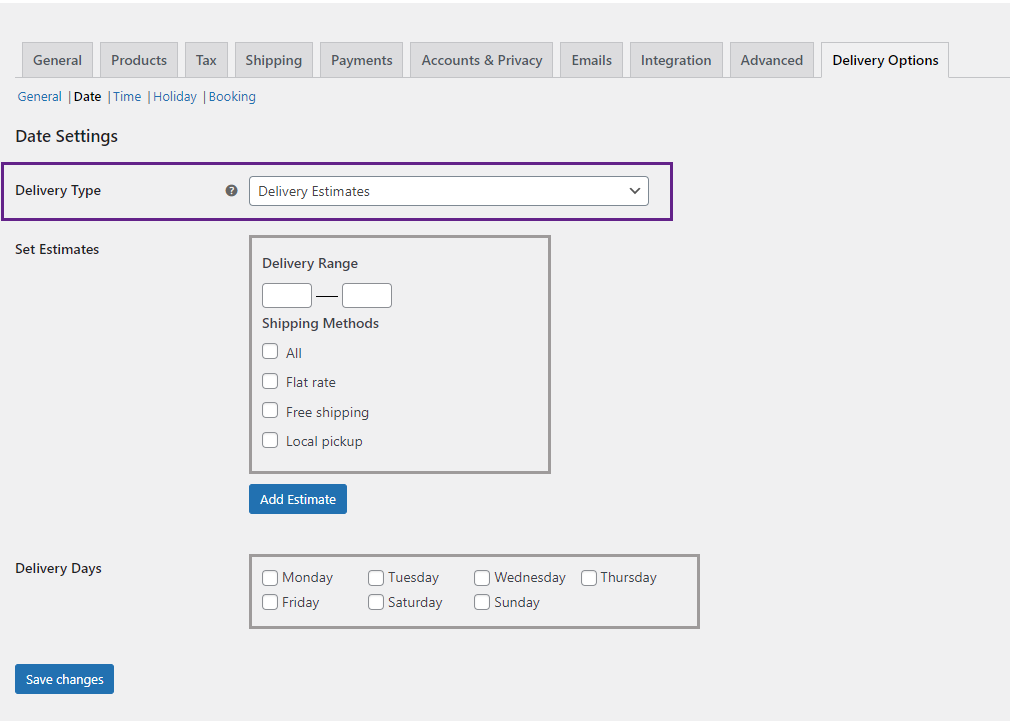The width and height of the screenshot is (1010, 721).
Task: Open the Holiday settings link
Action: coord(175,97)
